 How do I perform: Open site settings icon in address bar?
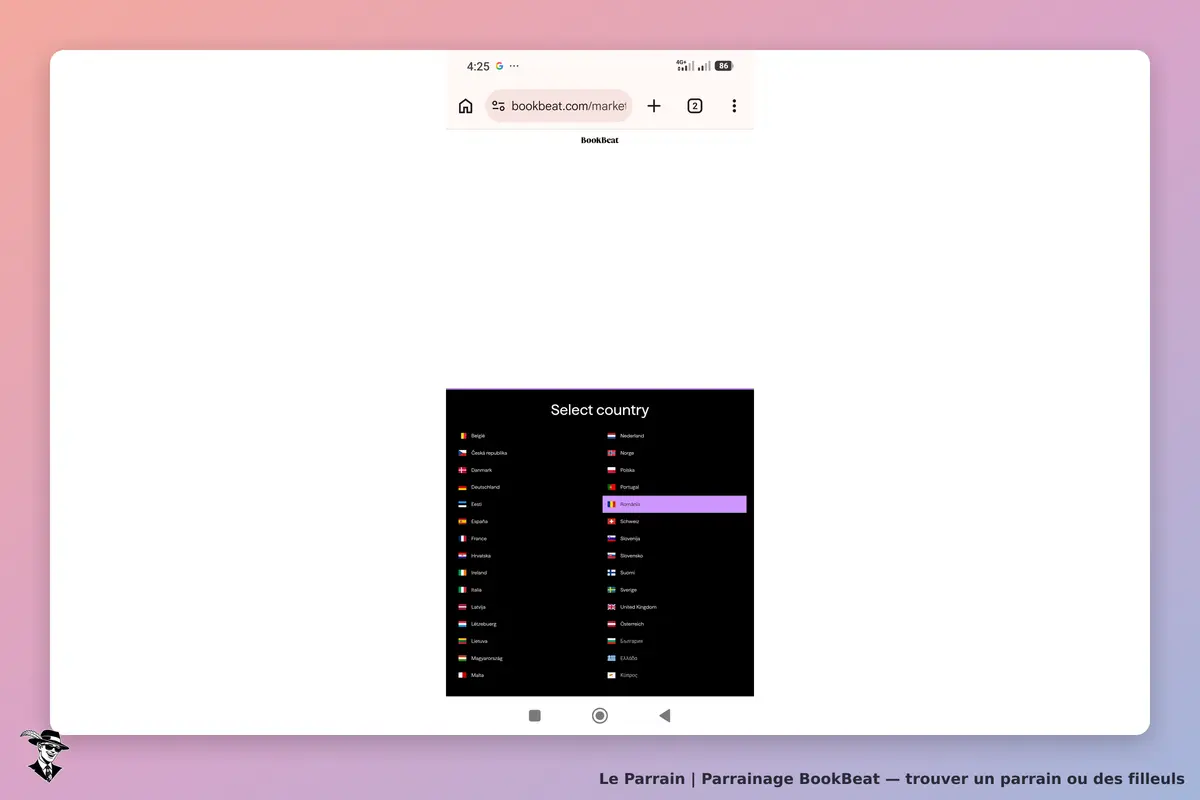tap(498, 106)
